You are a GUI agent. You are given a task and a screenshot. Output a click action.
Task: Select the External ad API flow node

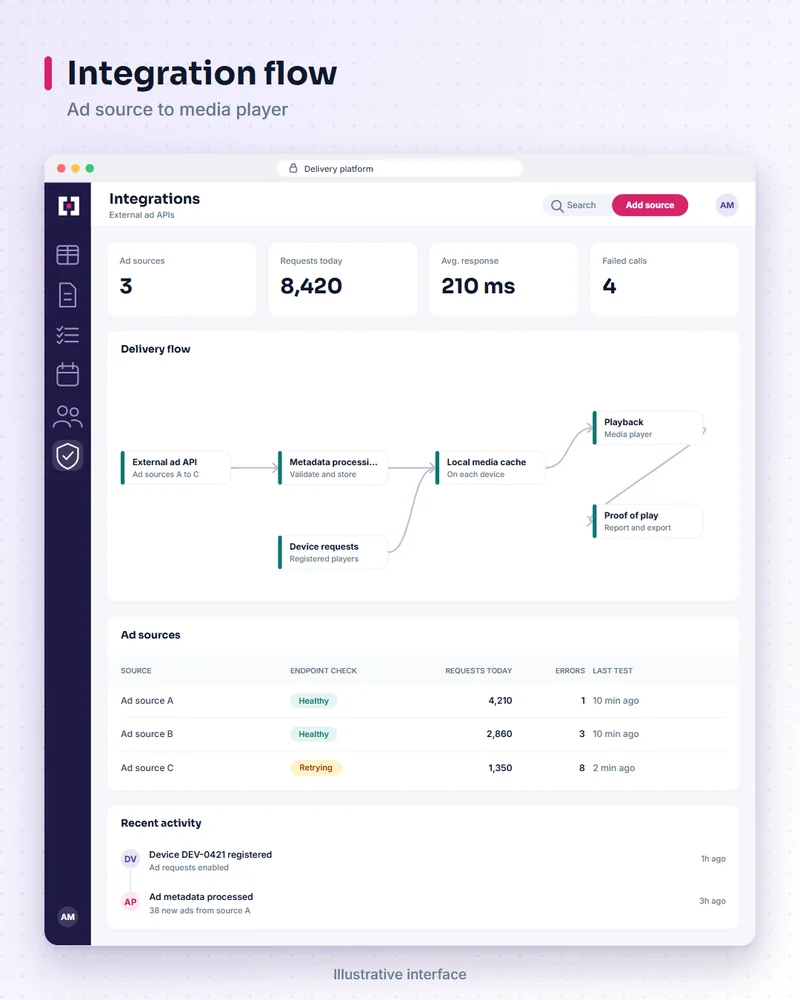tap(175, 468)
